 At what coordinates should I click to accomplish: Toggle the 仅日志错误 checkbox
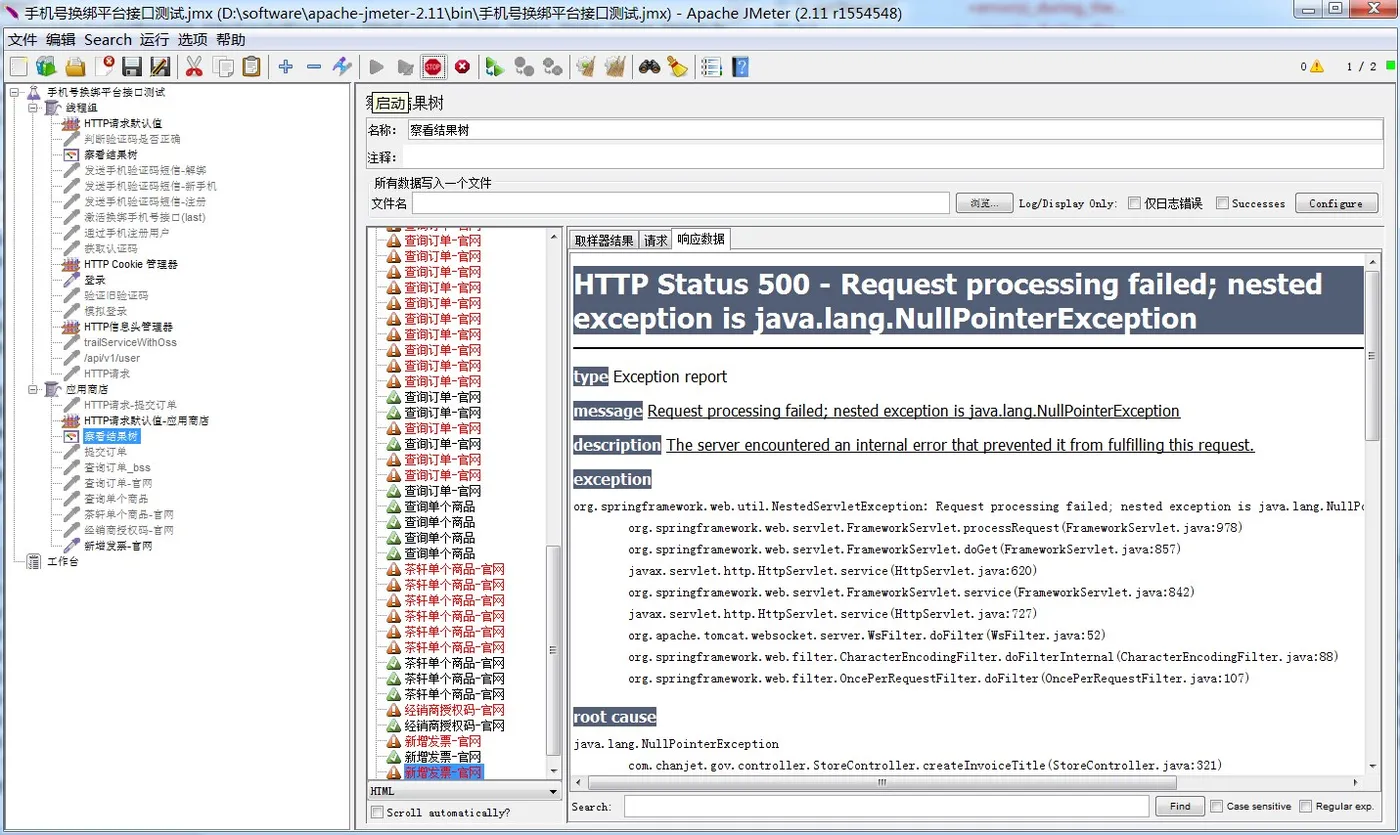[1134, 203]
